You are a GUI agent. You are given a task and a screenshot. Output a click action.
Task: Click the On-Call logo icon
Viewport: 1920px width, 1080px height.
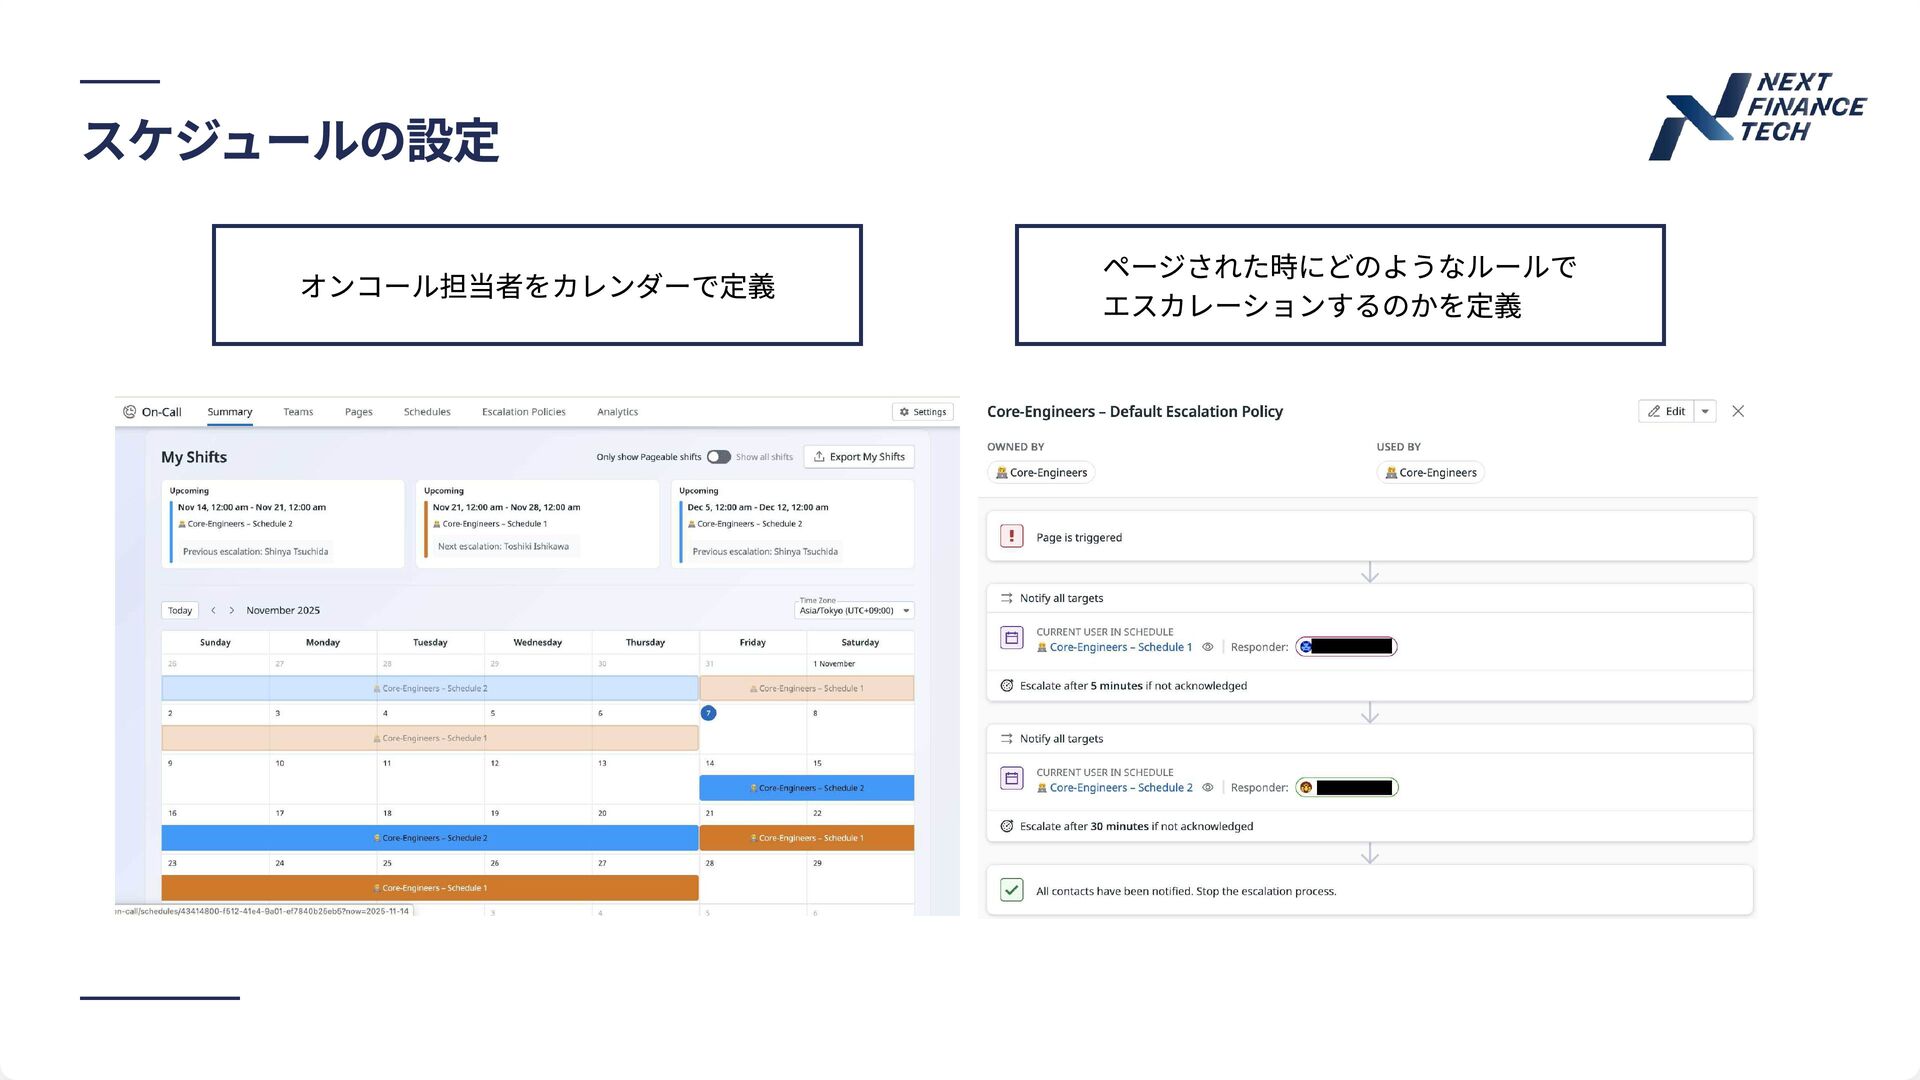point(129,412)
